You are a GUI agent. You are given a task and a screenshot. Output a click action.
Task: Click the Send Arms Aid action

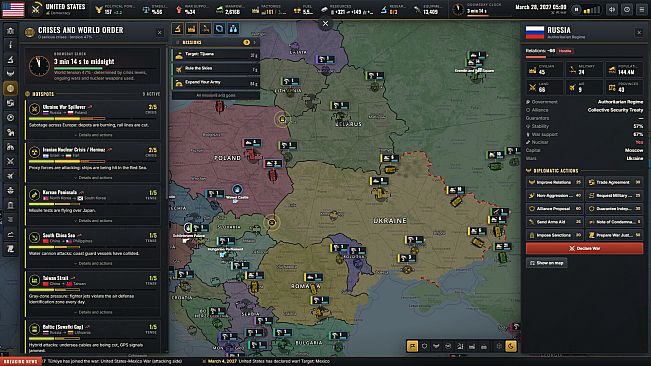point(555,222)
